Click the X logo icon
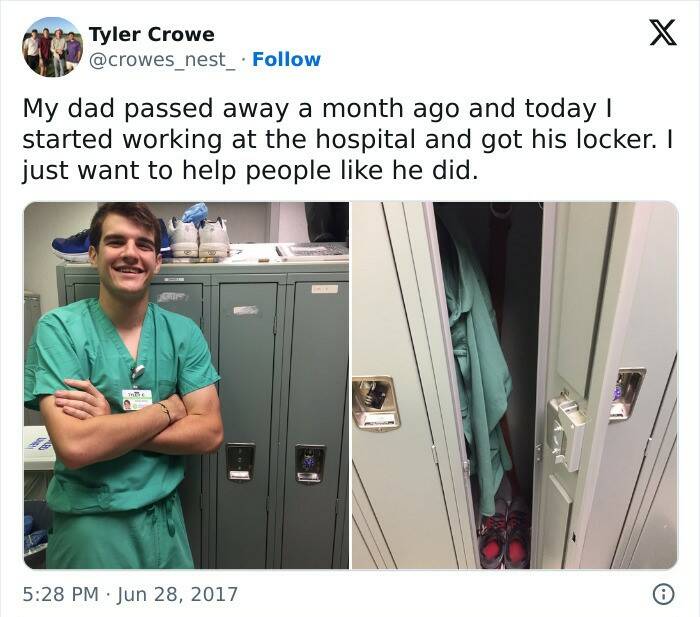This screenshot has width=700, height=617. click(663, 33)
